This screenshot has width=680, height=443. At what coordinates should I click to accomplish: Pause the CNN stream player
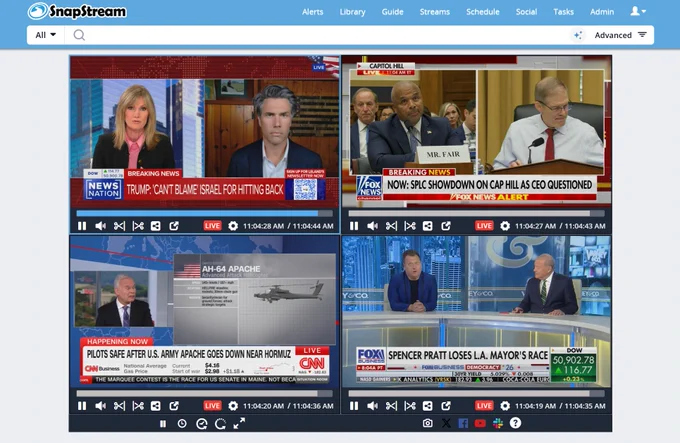tap(82, 406)
